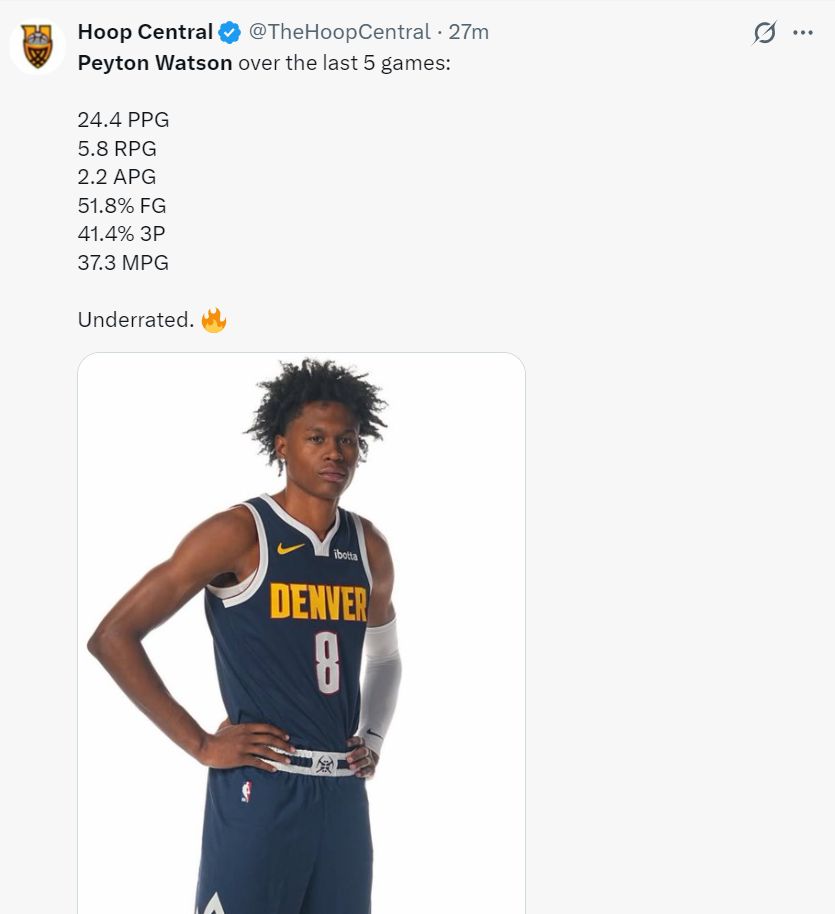835x914 pixels.
Task: Click the bold Peyton Watson text
Action: pos(155,62)
